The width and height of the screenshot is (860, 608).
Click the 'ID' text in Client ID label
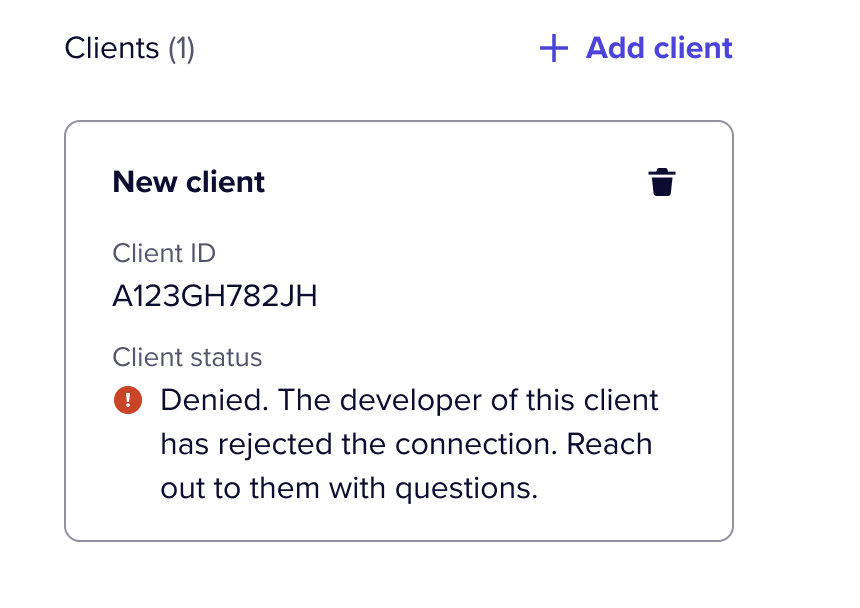click(203, 253)
